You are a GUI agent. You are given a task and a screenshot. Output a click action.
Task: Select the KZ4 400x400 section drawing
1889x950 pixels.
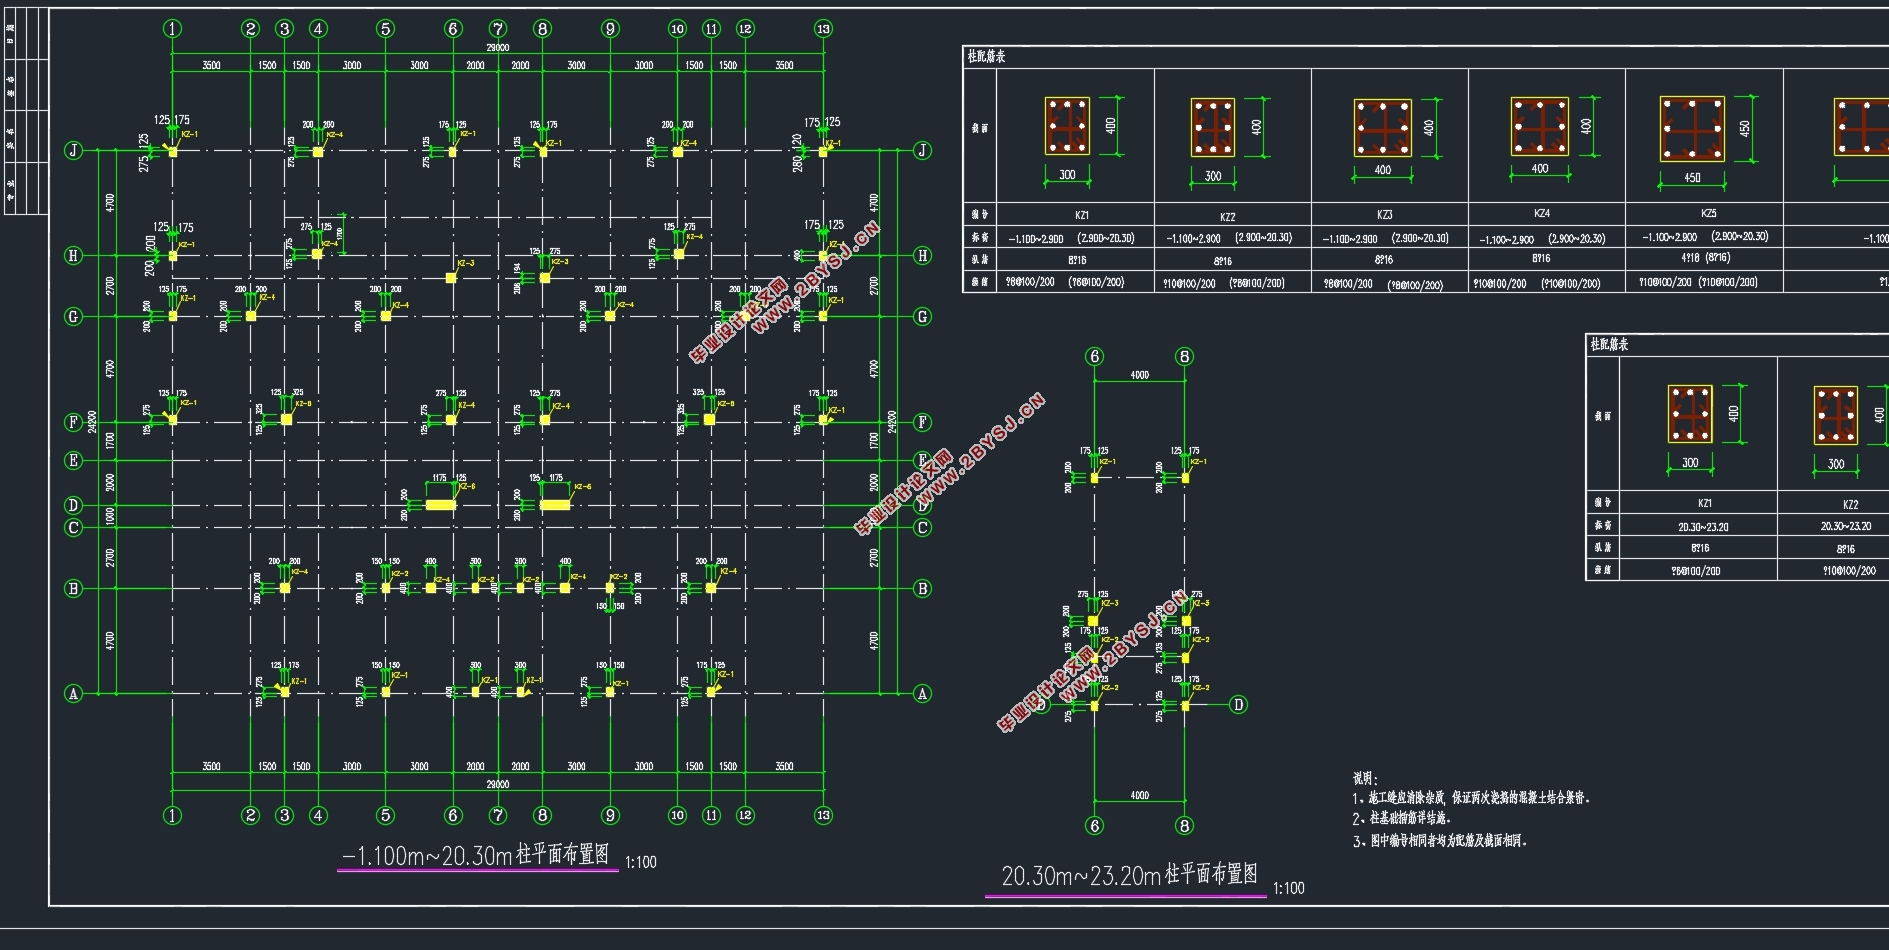[1540, 126]
